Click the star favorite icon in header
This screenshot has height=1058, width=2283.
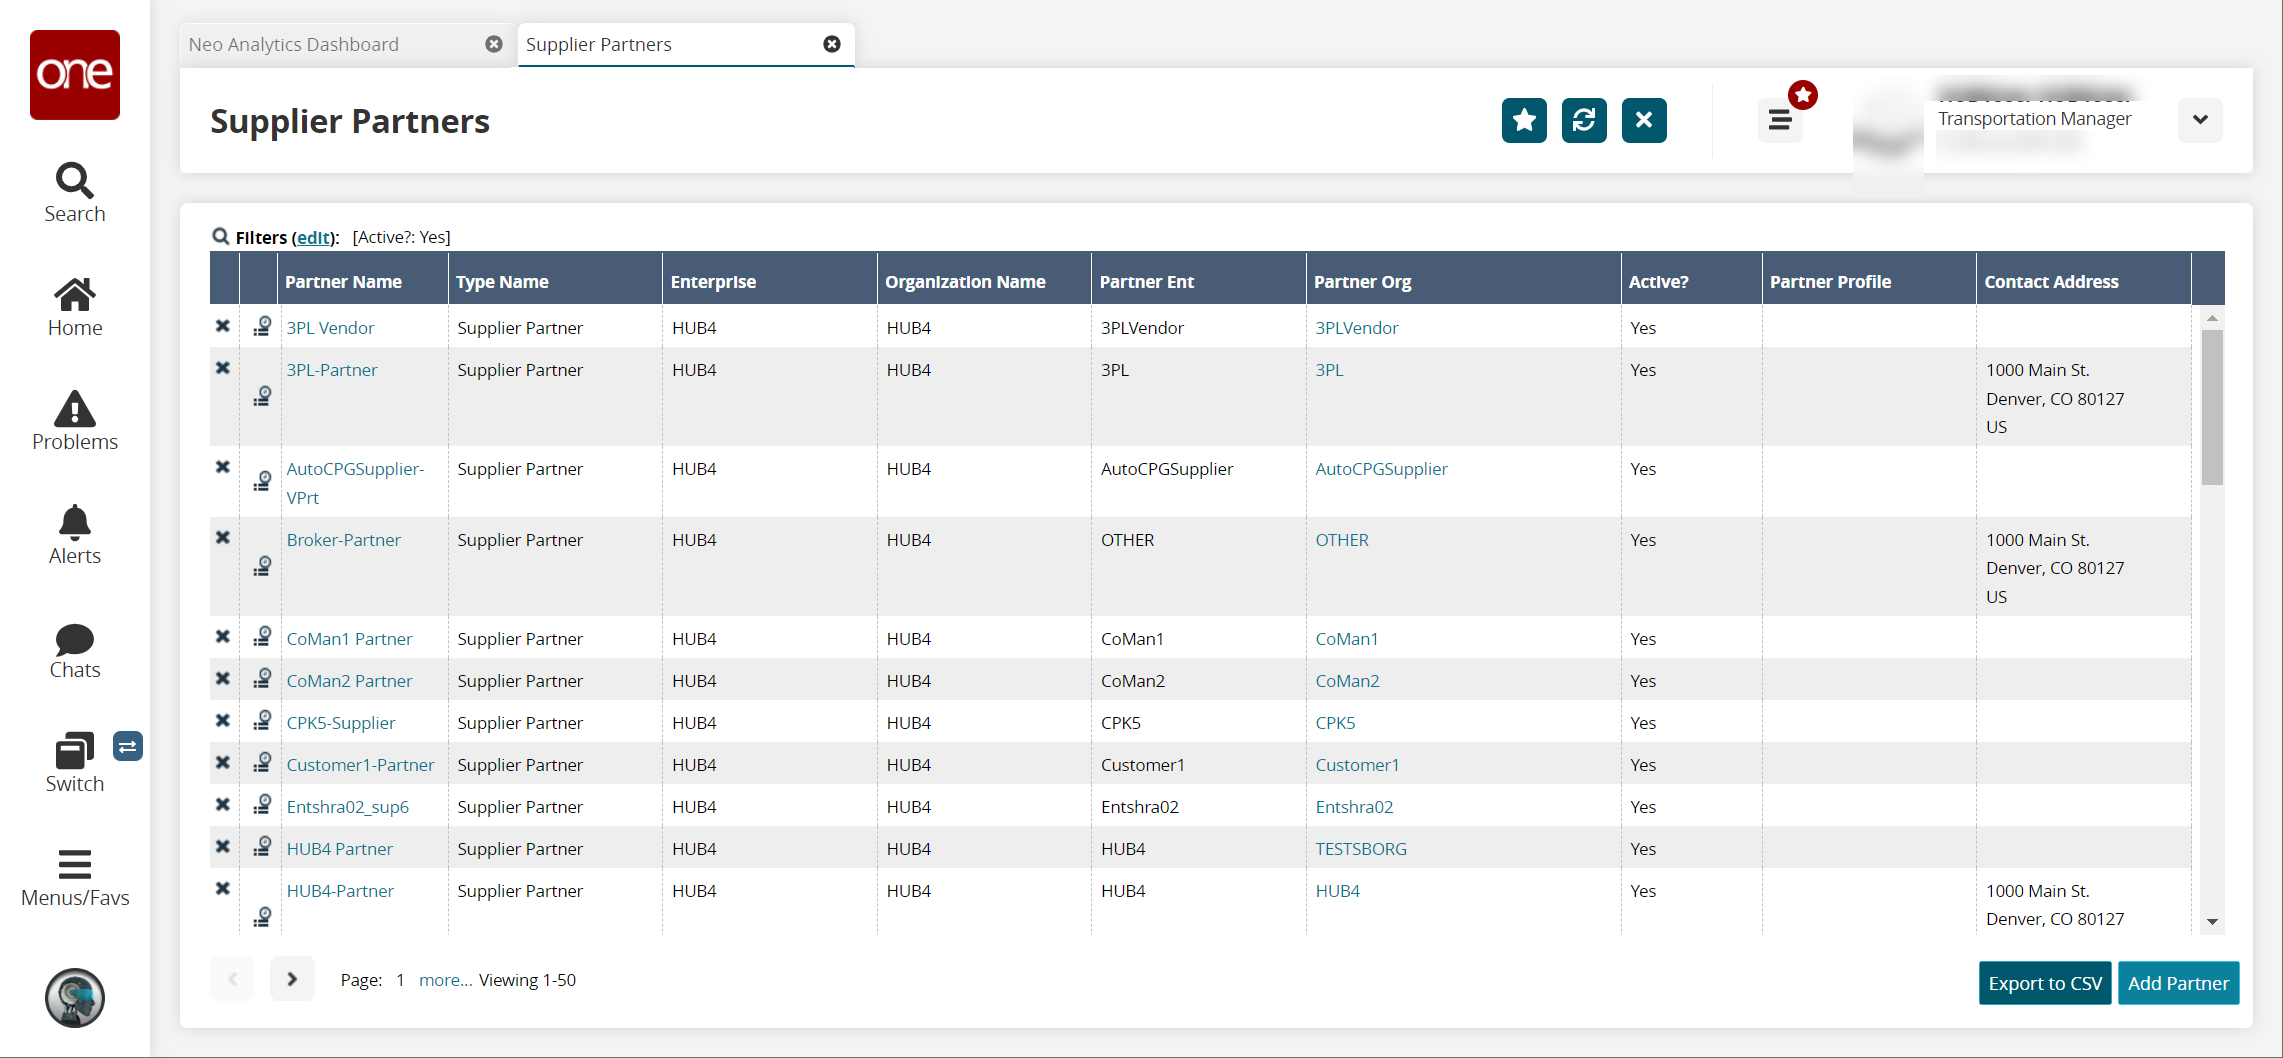pos(1523,121)
